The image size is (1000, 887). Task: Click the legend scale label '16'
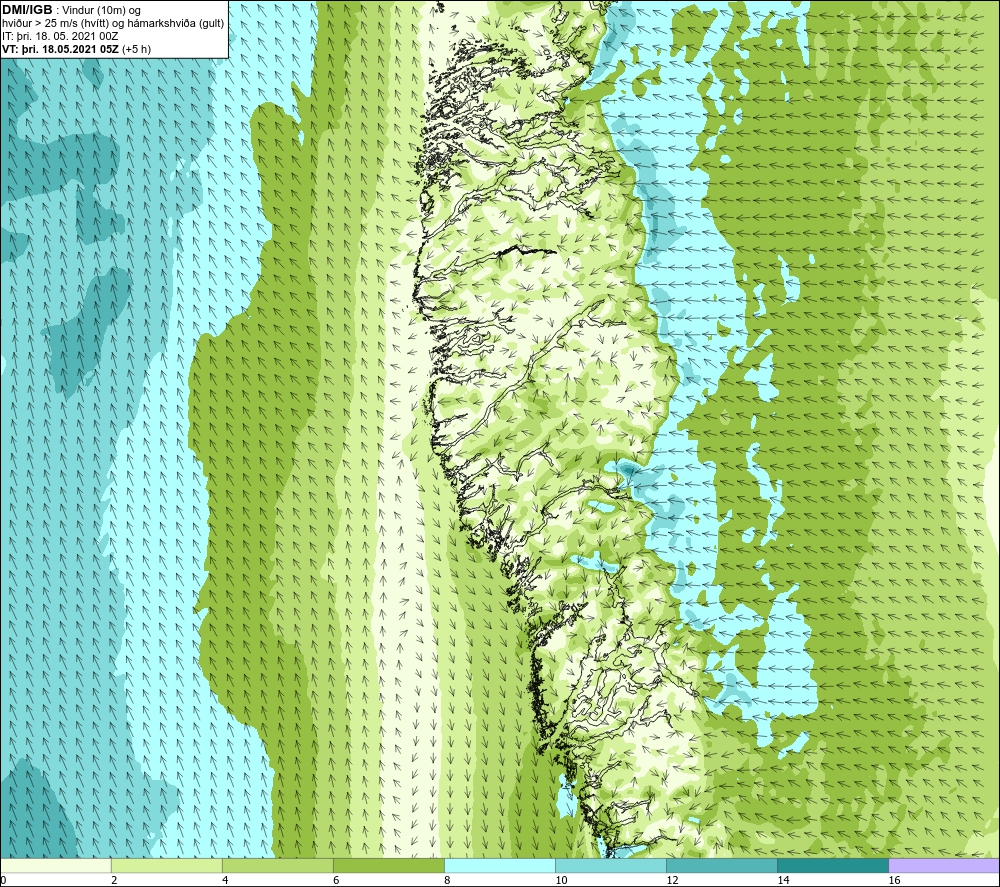click(x=894, y=881)
